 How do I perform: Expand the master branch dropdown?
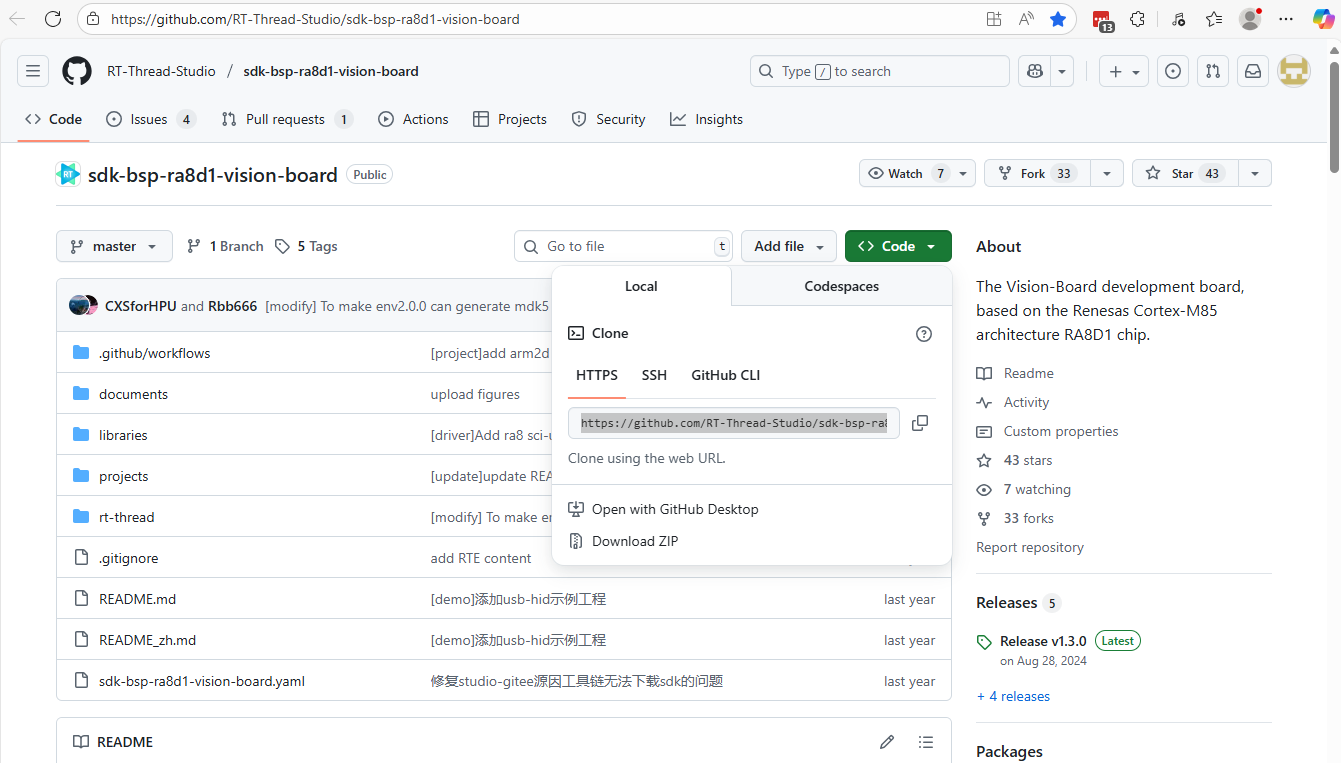(114, 246)
